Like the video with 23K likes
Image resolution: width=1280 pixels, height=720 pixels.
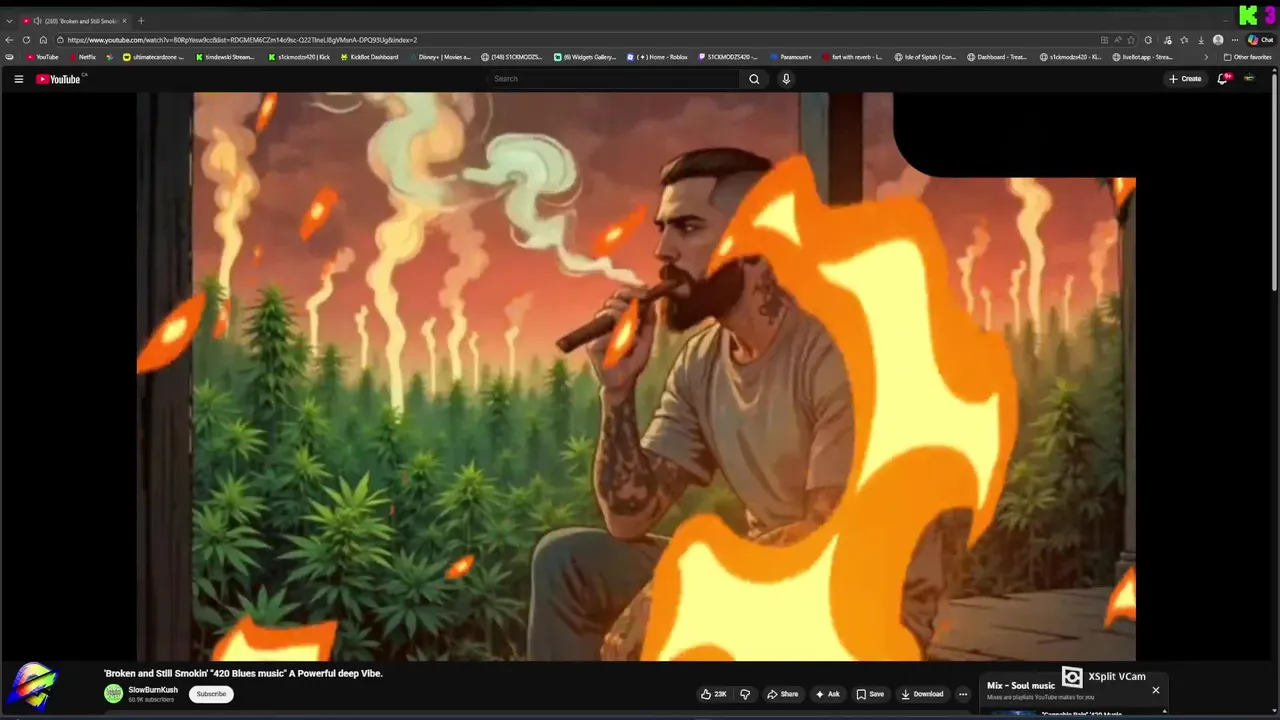tap(714, 694)
